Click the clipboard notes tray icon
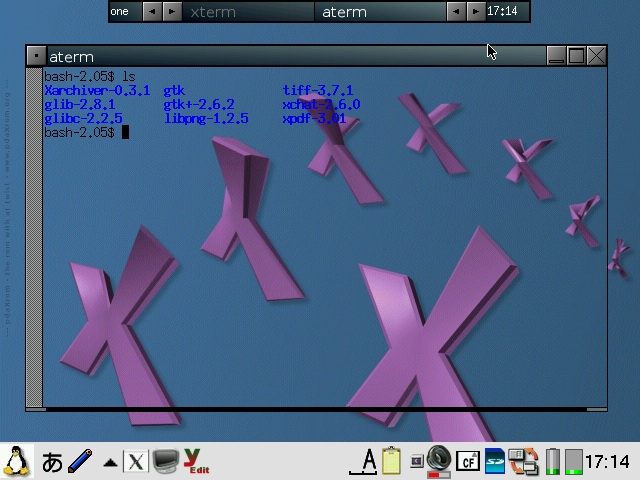This screenshot has width=640, height=480. [x=392, y=461]
